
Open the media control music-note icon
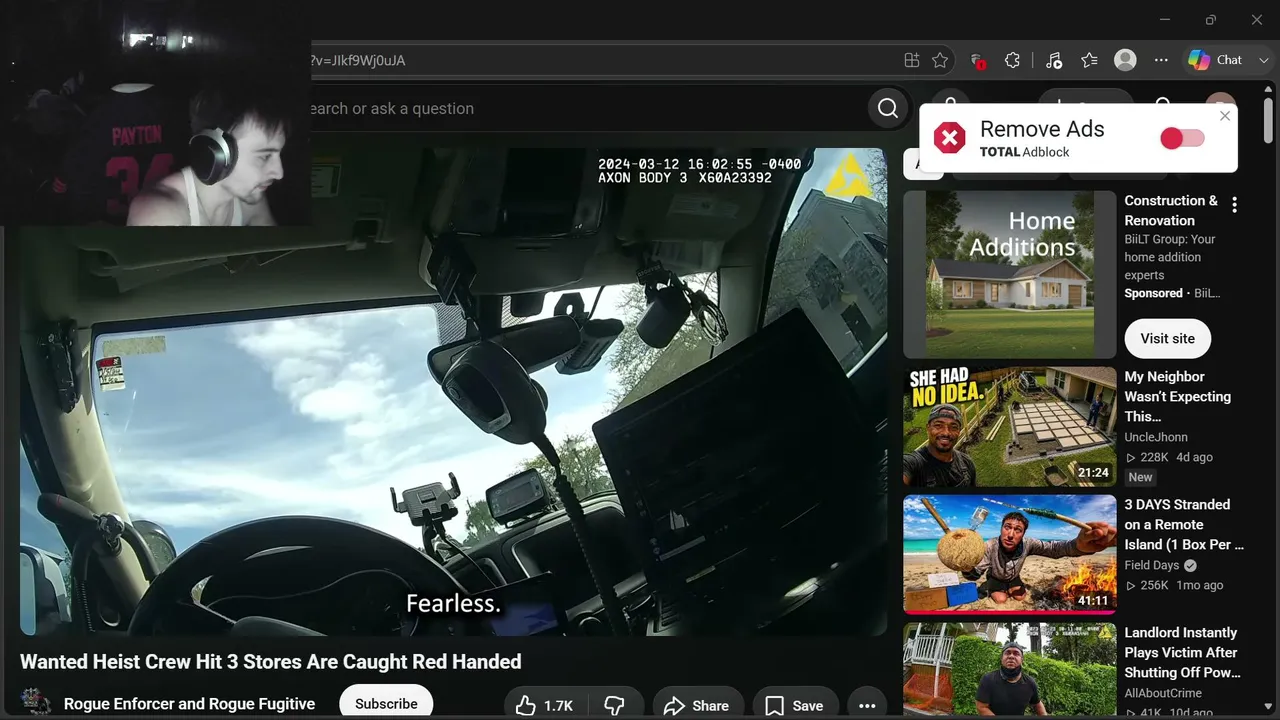coord(1053,60)
